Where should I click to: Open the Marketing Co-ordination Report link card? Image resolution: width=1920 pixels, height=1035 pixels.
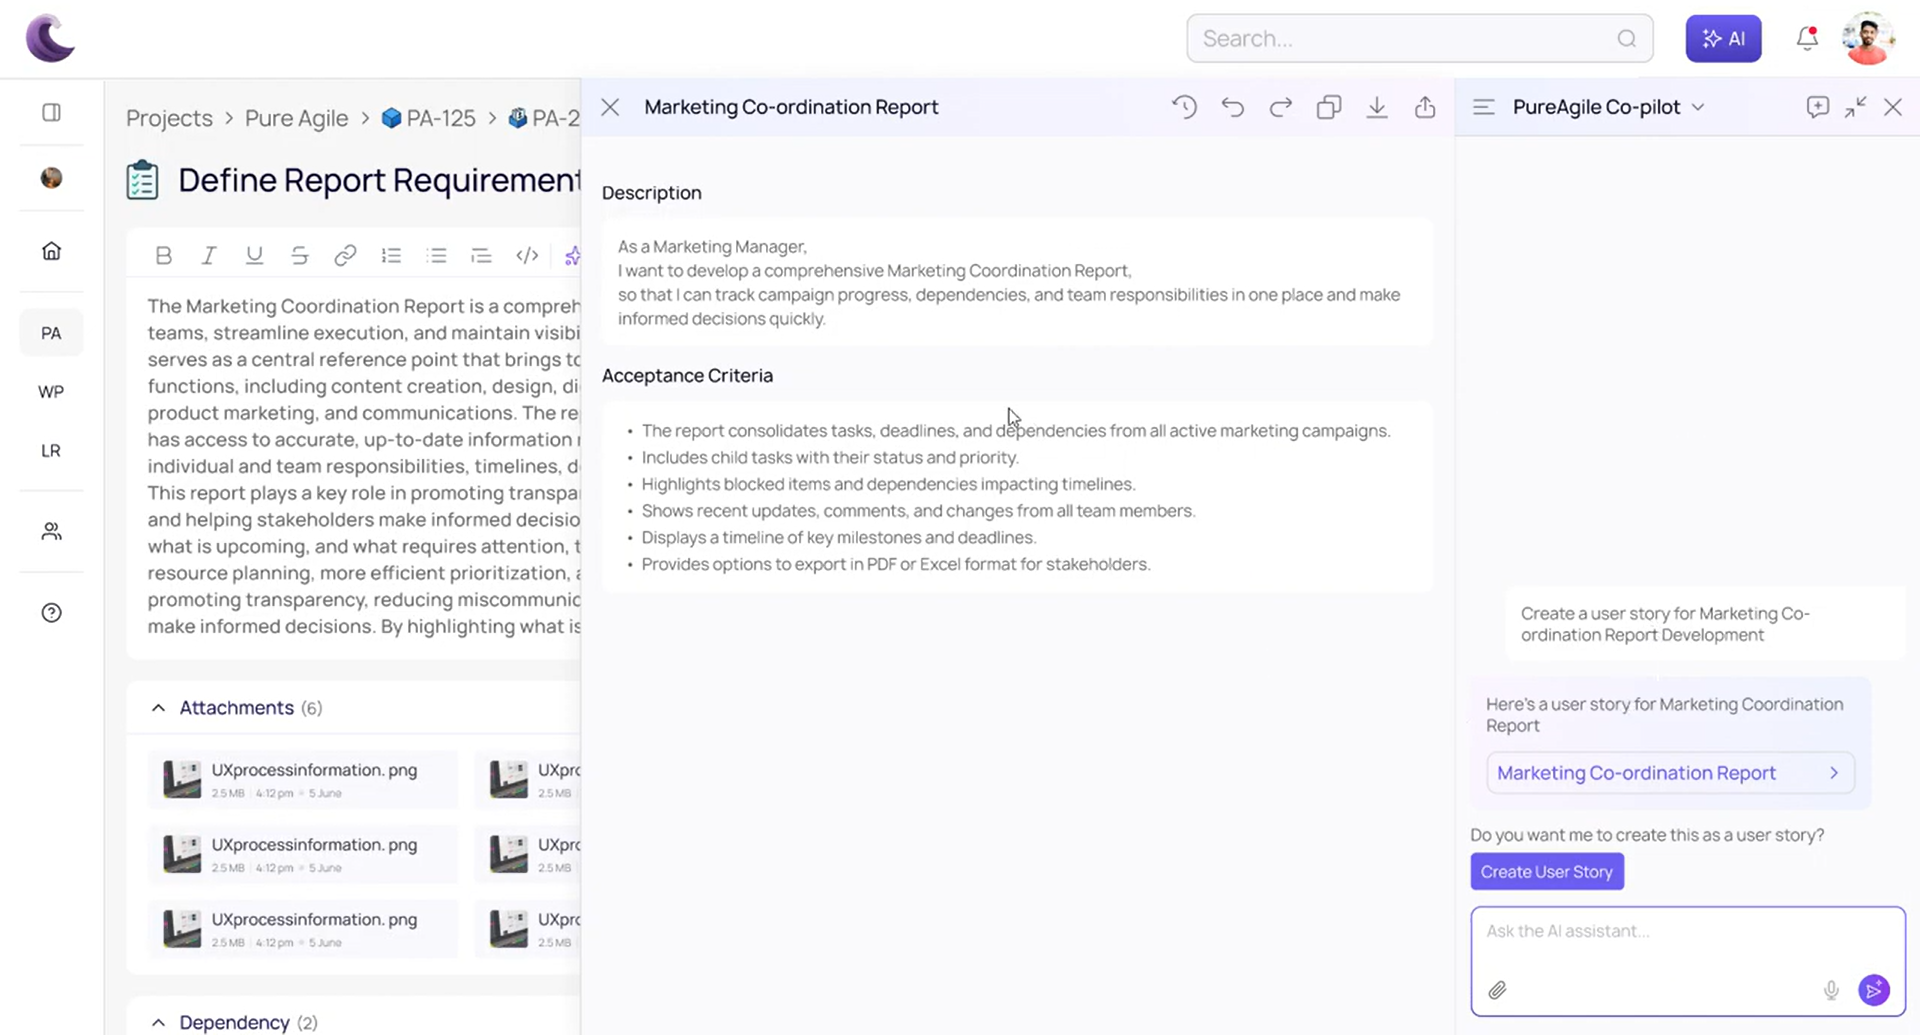[1669, 773]
